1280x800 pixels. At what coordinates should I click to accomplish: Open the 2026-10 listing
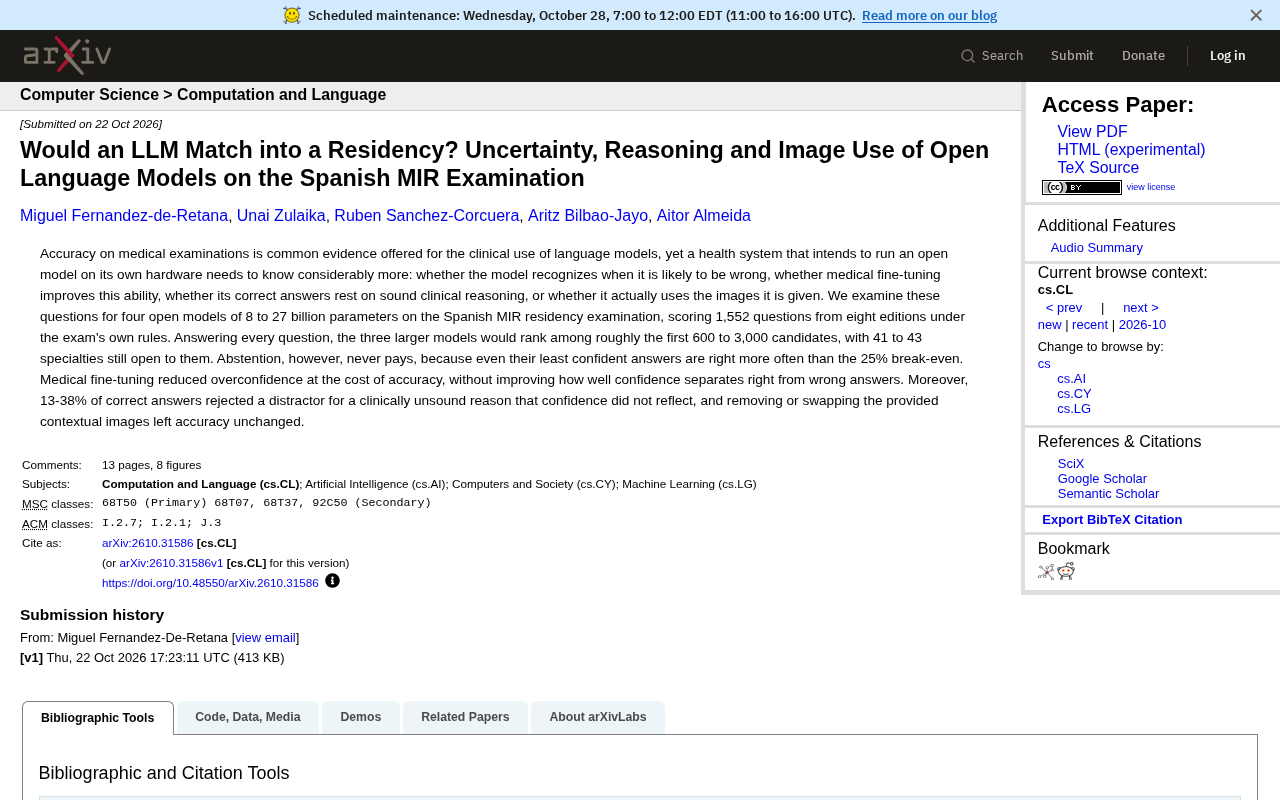[1142, 325]
